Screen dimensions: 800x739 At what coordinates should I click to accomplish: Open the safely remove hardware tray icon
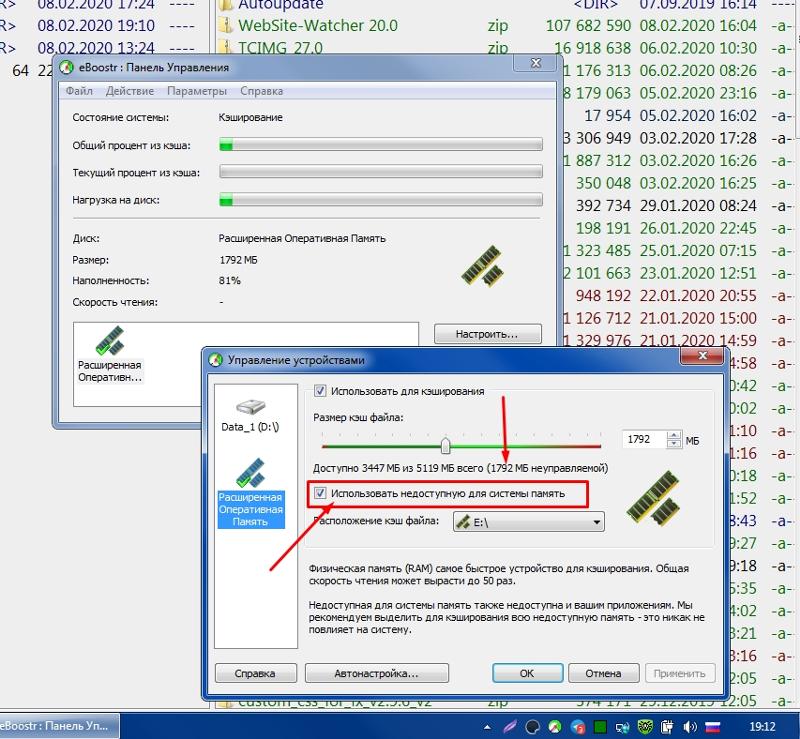pos(667,726)
